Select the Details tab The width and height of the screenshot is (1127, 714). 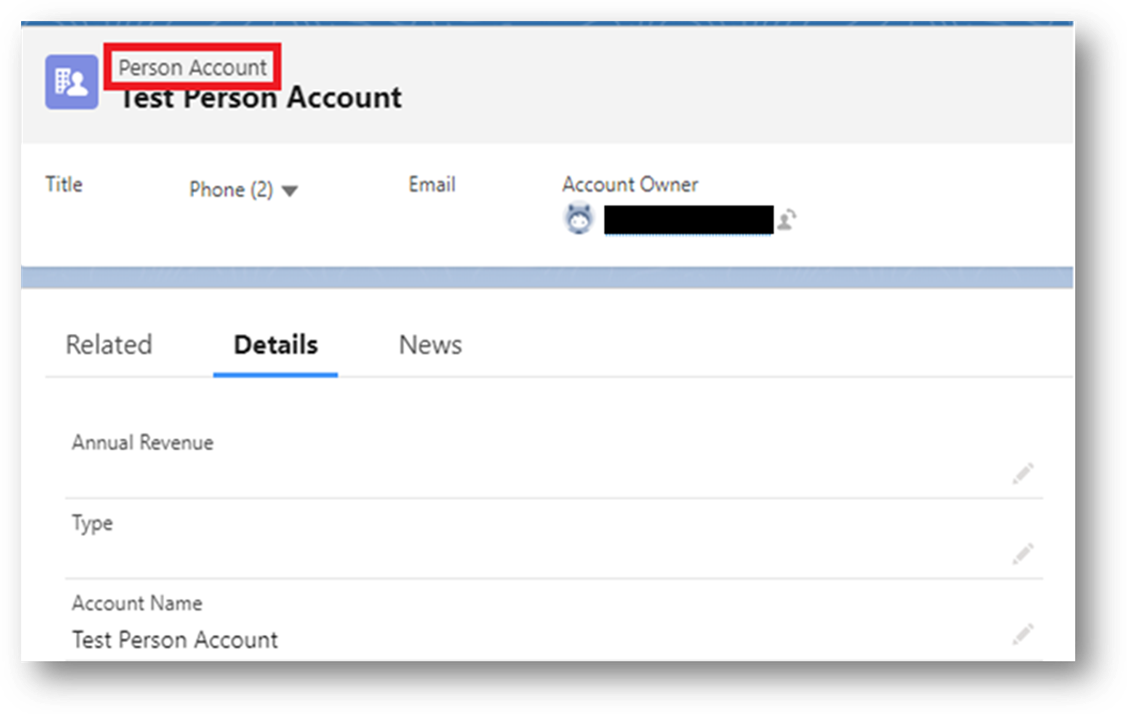[275, 345]
